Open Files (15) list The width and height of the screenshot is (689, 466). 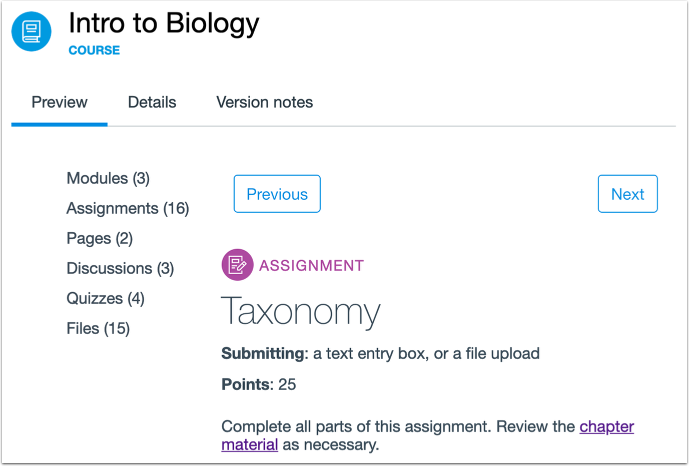pyautogui.click(x=98, y=329)
